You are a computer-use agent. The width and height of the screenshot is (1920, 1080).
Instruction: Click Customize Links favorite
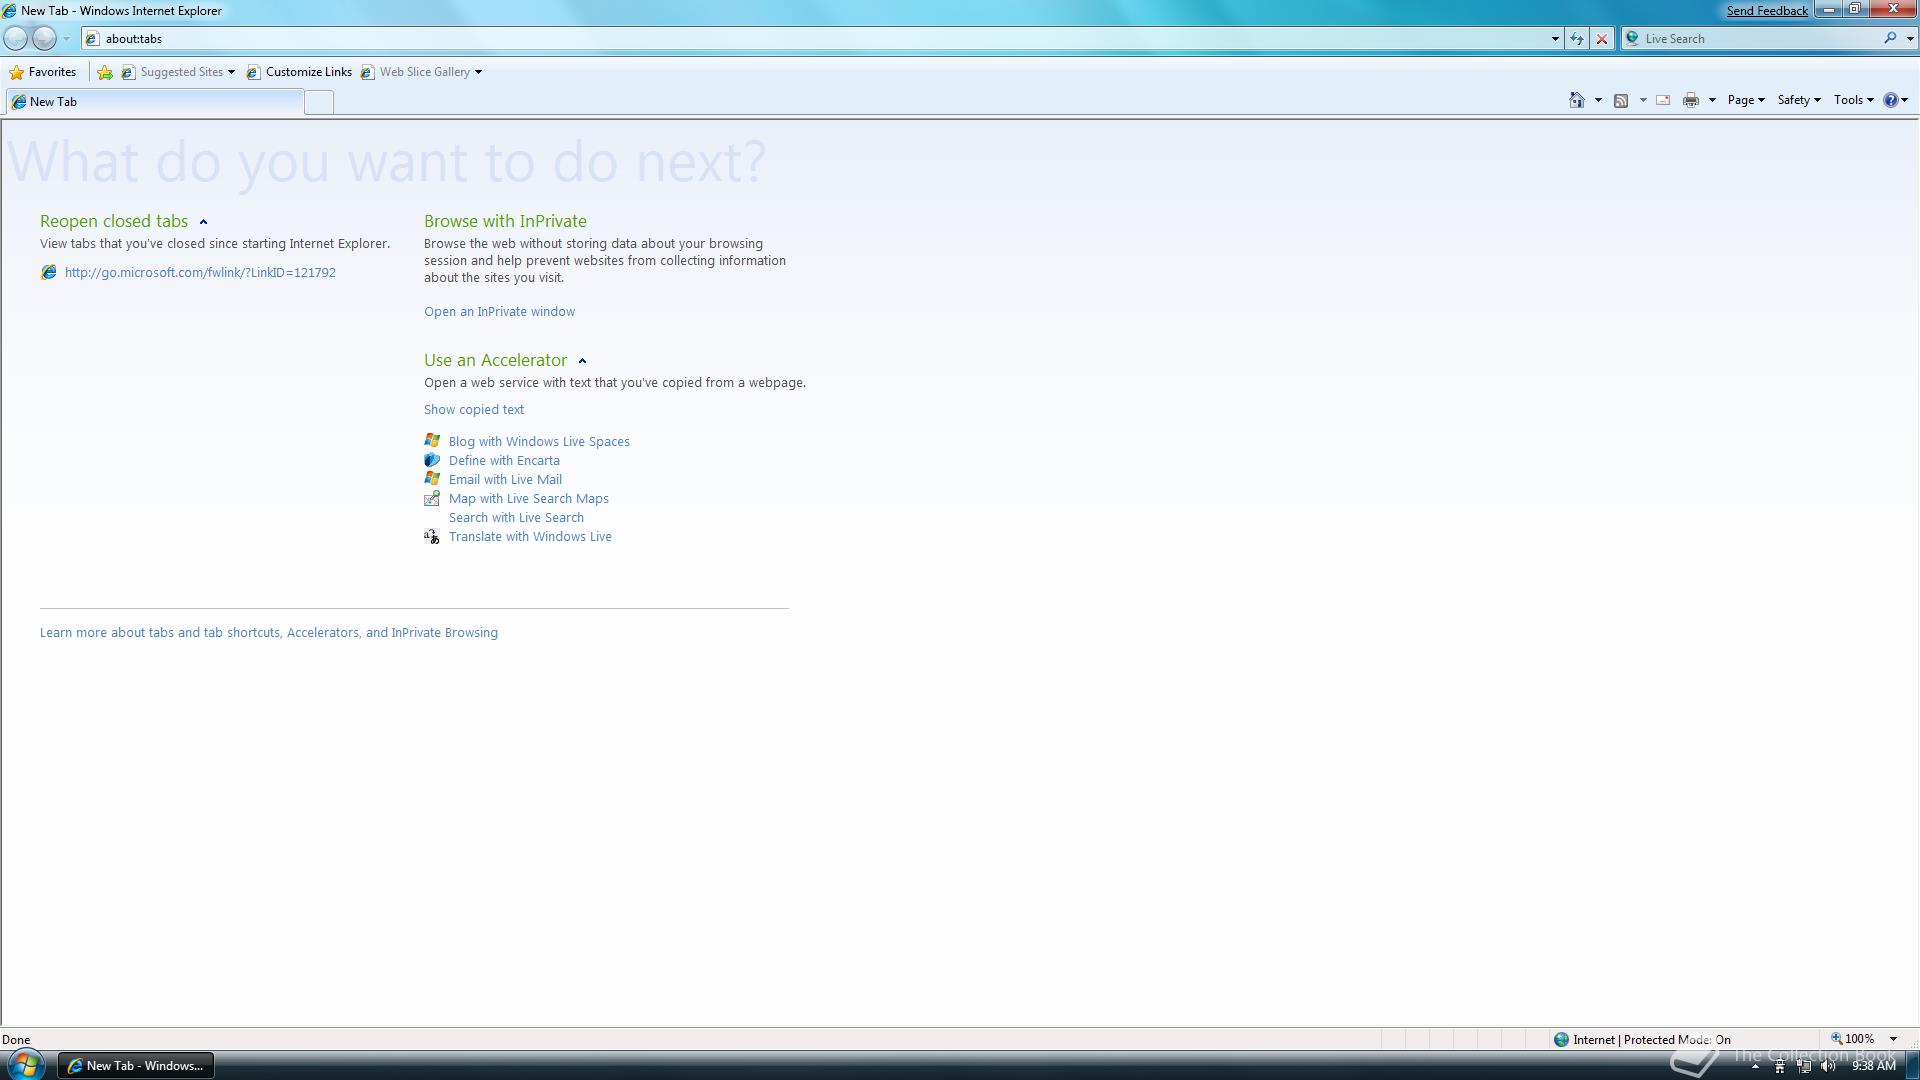coord(299,72)
